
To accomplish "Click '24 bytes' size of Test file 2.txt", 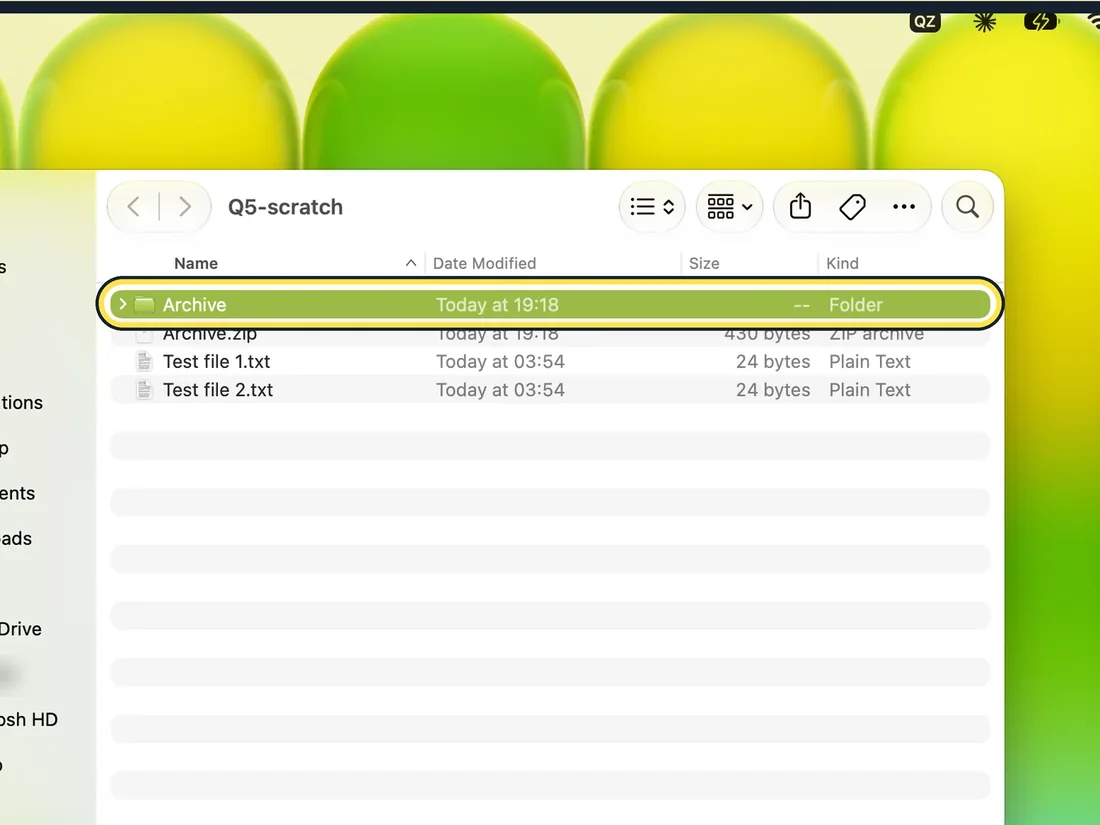I will pos(773,389).
